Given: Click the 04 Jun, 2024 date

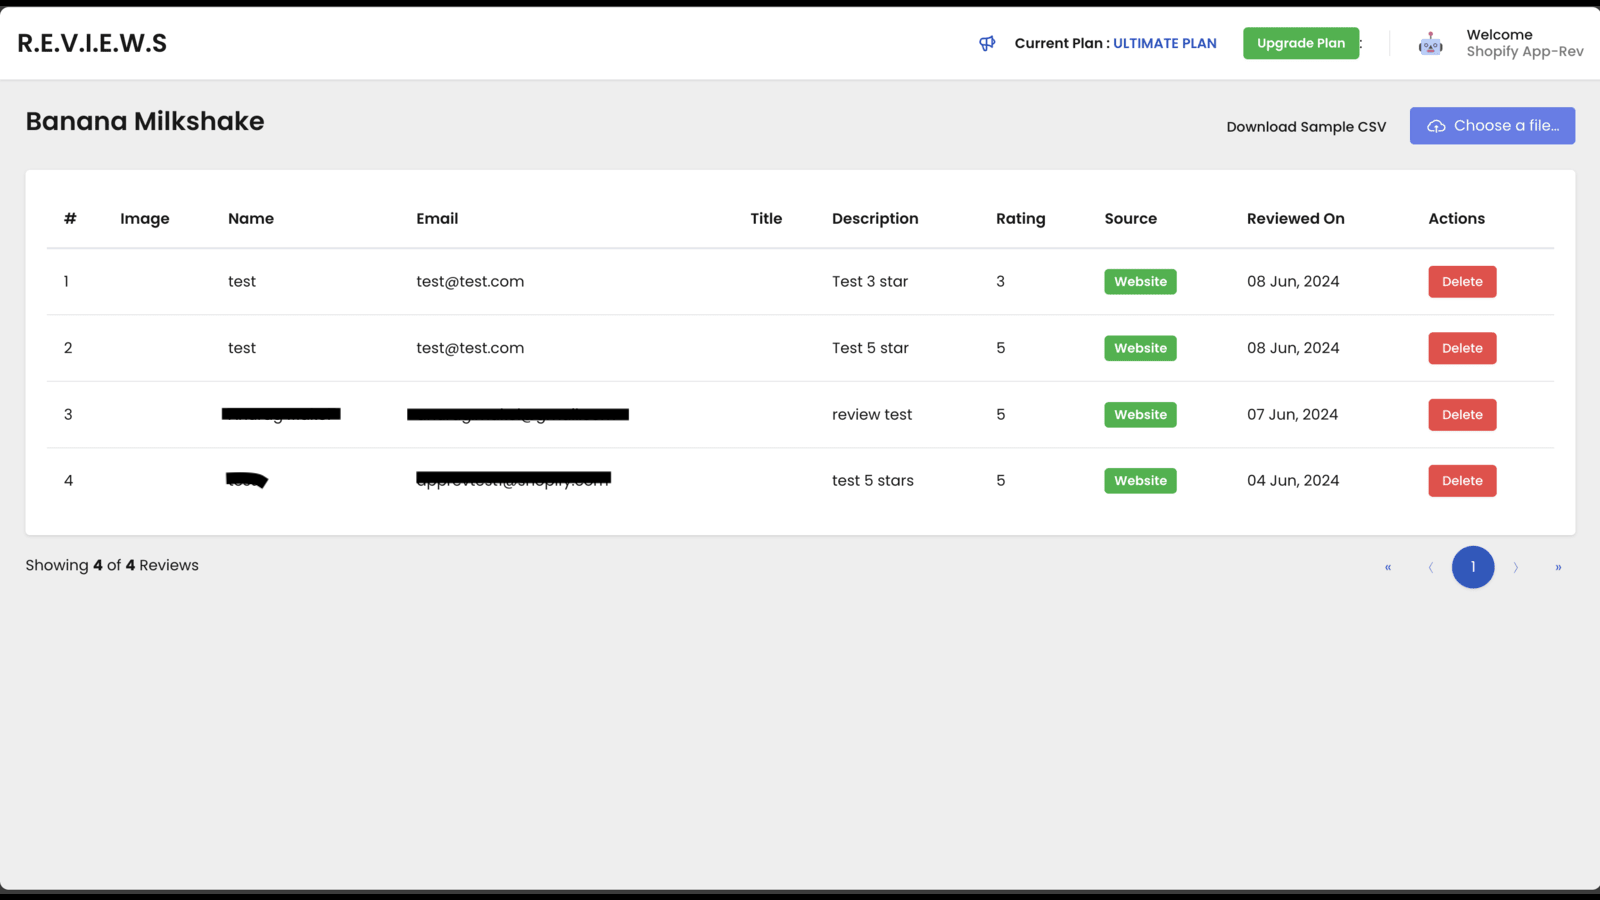Looking at the screenshot, I should 1293,481.
